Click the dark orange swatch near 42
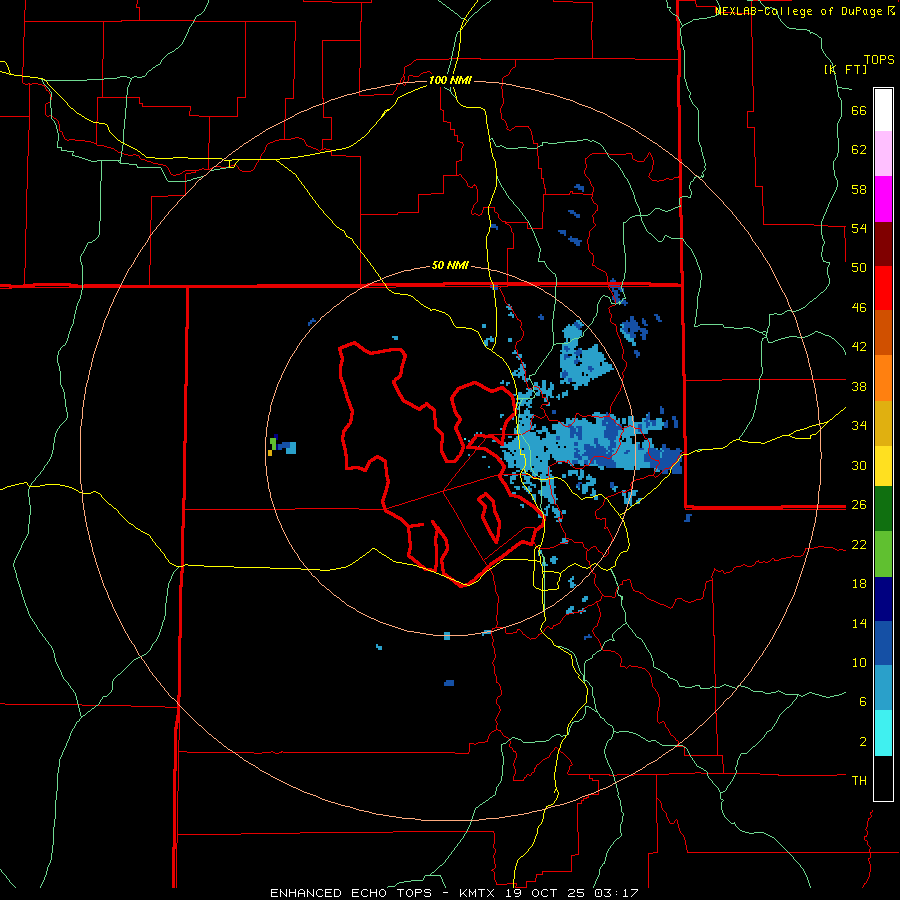Viewport: 900px width, 900px height. point(883,332)
